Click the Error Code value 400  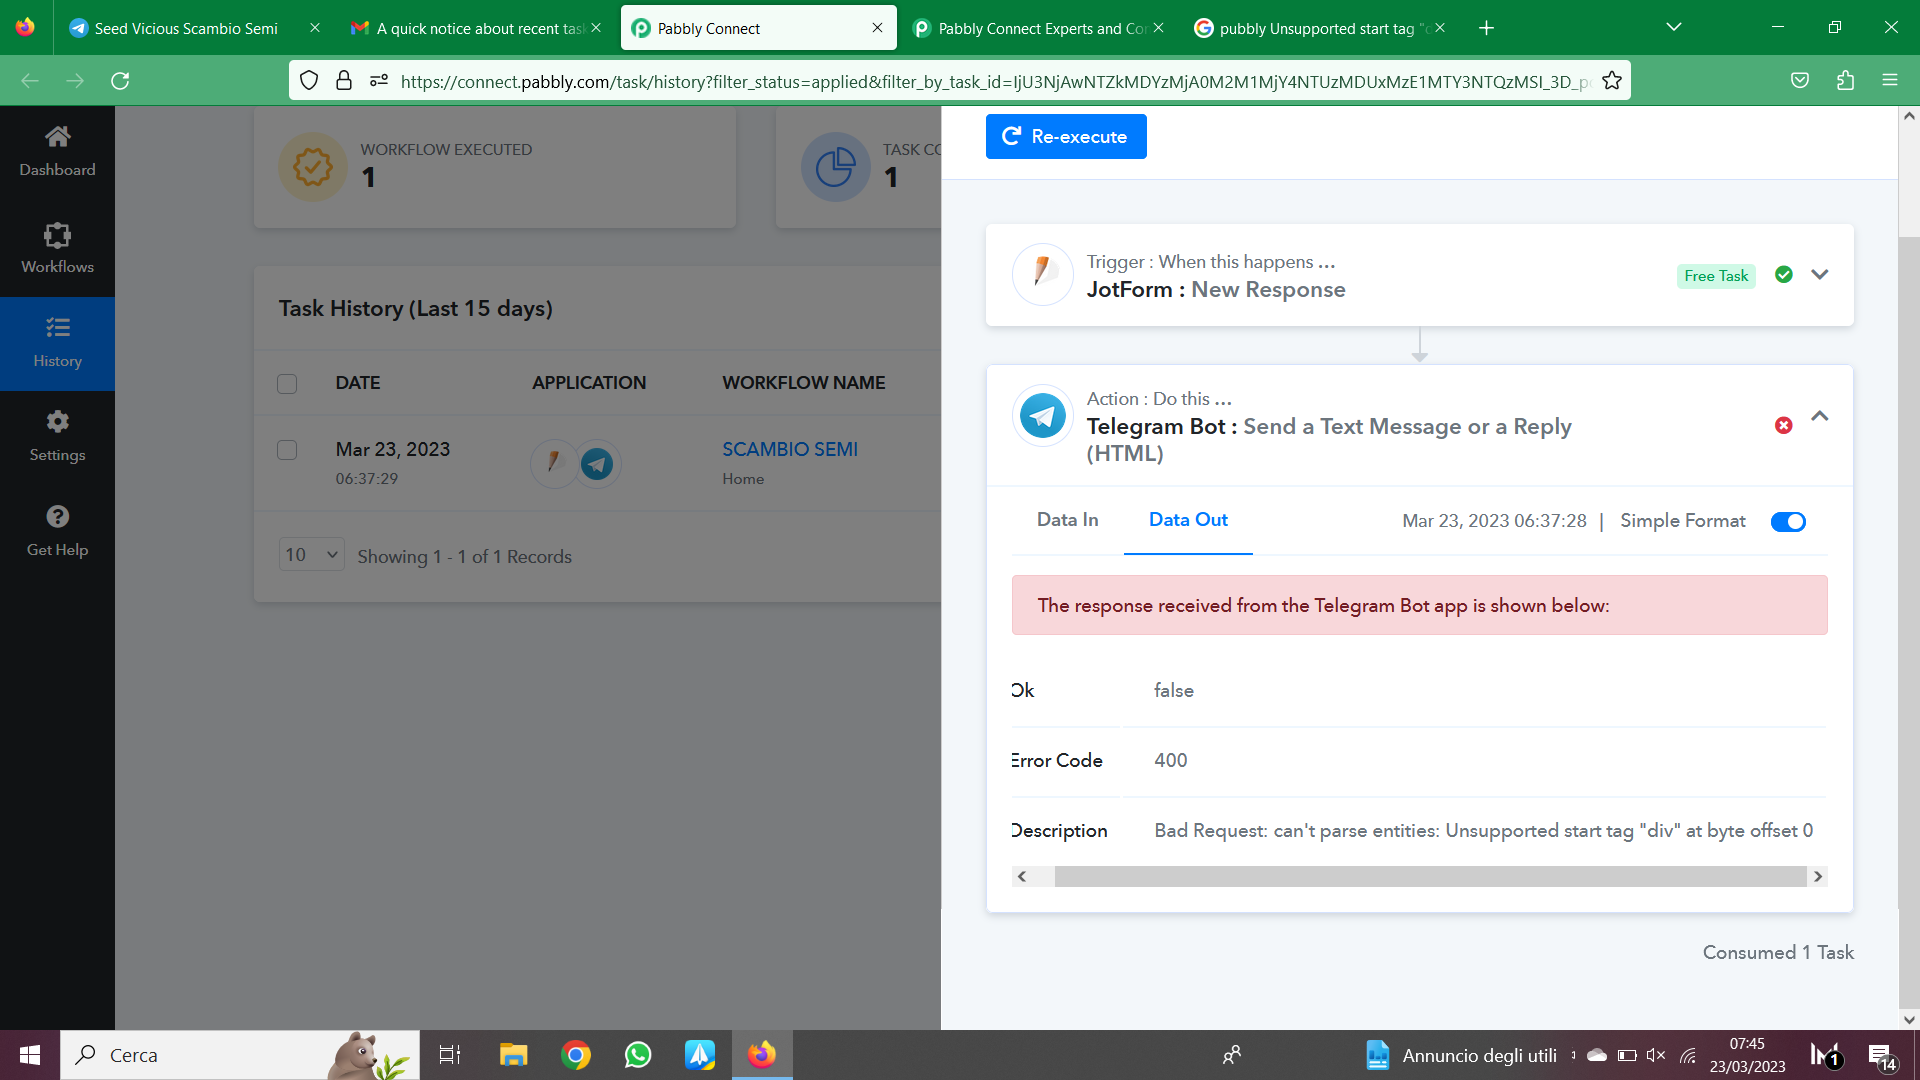(x=1171, y=761)
